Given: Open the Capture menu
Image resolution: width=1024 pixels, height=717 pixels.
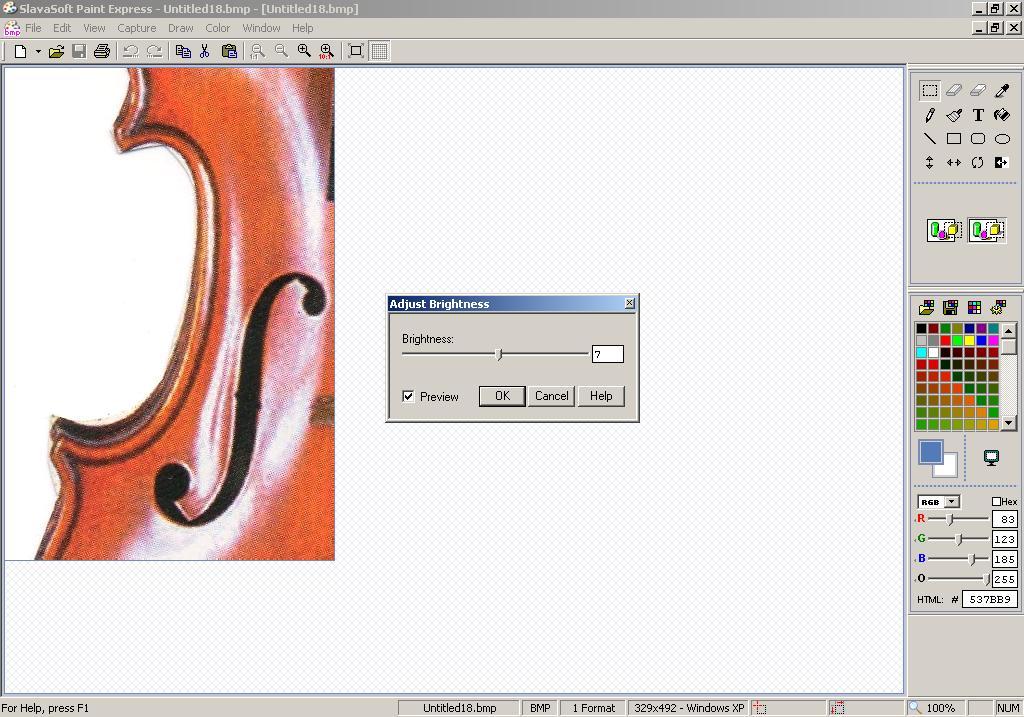Looking at the screenshot, I should click(x=136, y=28).
